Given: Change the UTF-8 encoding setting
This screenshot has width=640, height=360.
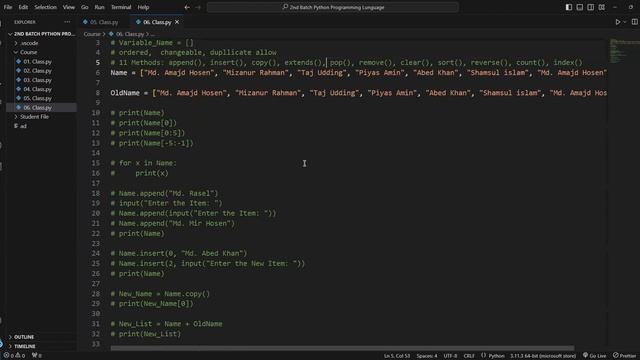Looking at the screenshot, I should [450, 356].
